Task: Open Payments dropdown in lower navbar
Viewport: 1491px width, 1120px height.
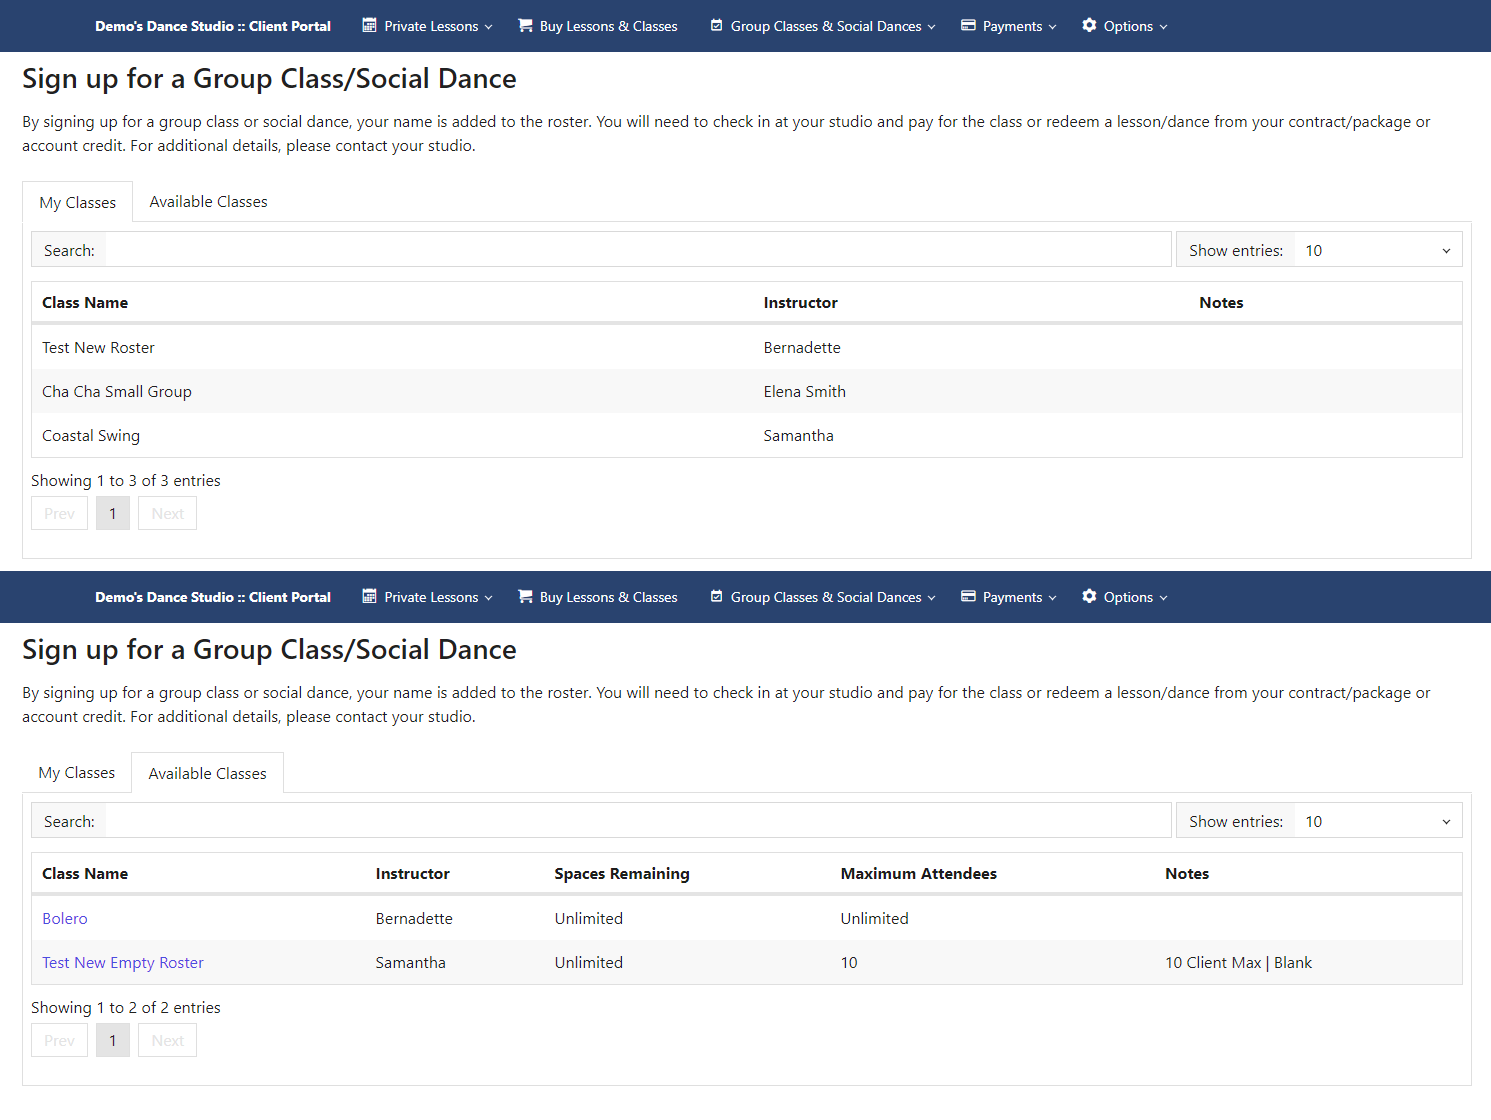Action: tap(1008, 597)
